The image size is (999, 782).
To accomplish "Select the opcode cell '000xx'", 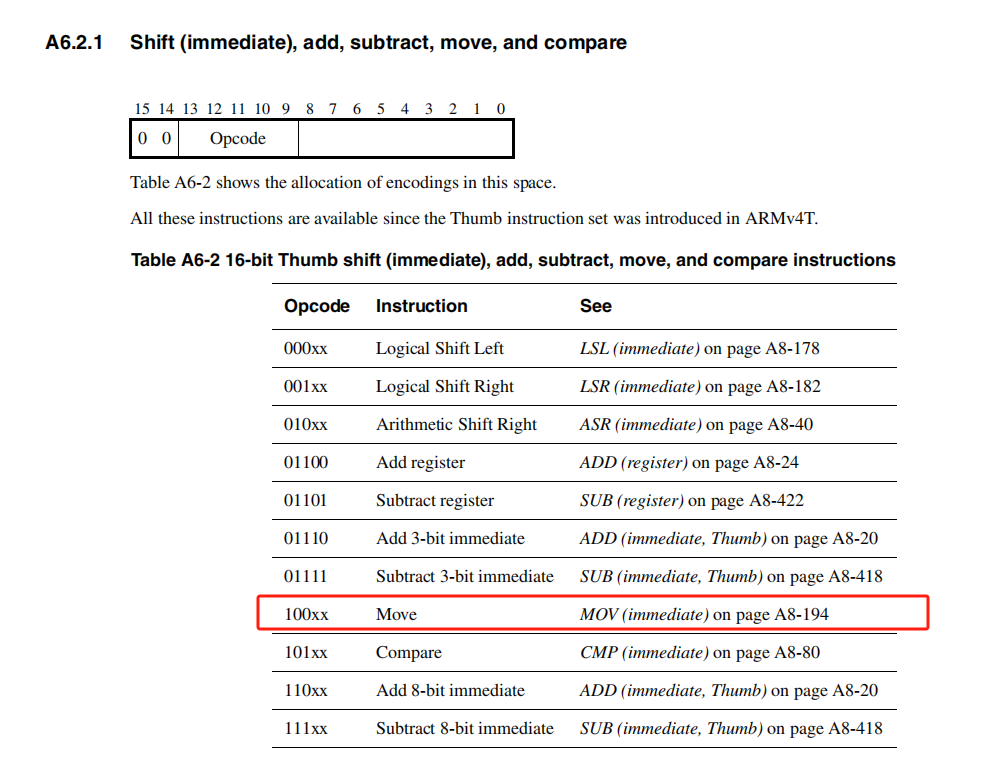I will coord(305,349).
